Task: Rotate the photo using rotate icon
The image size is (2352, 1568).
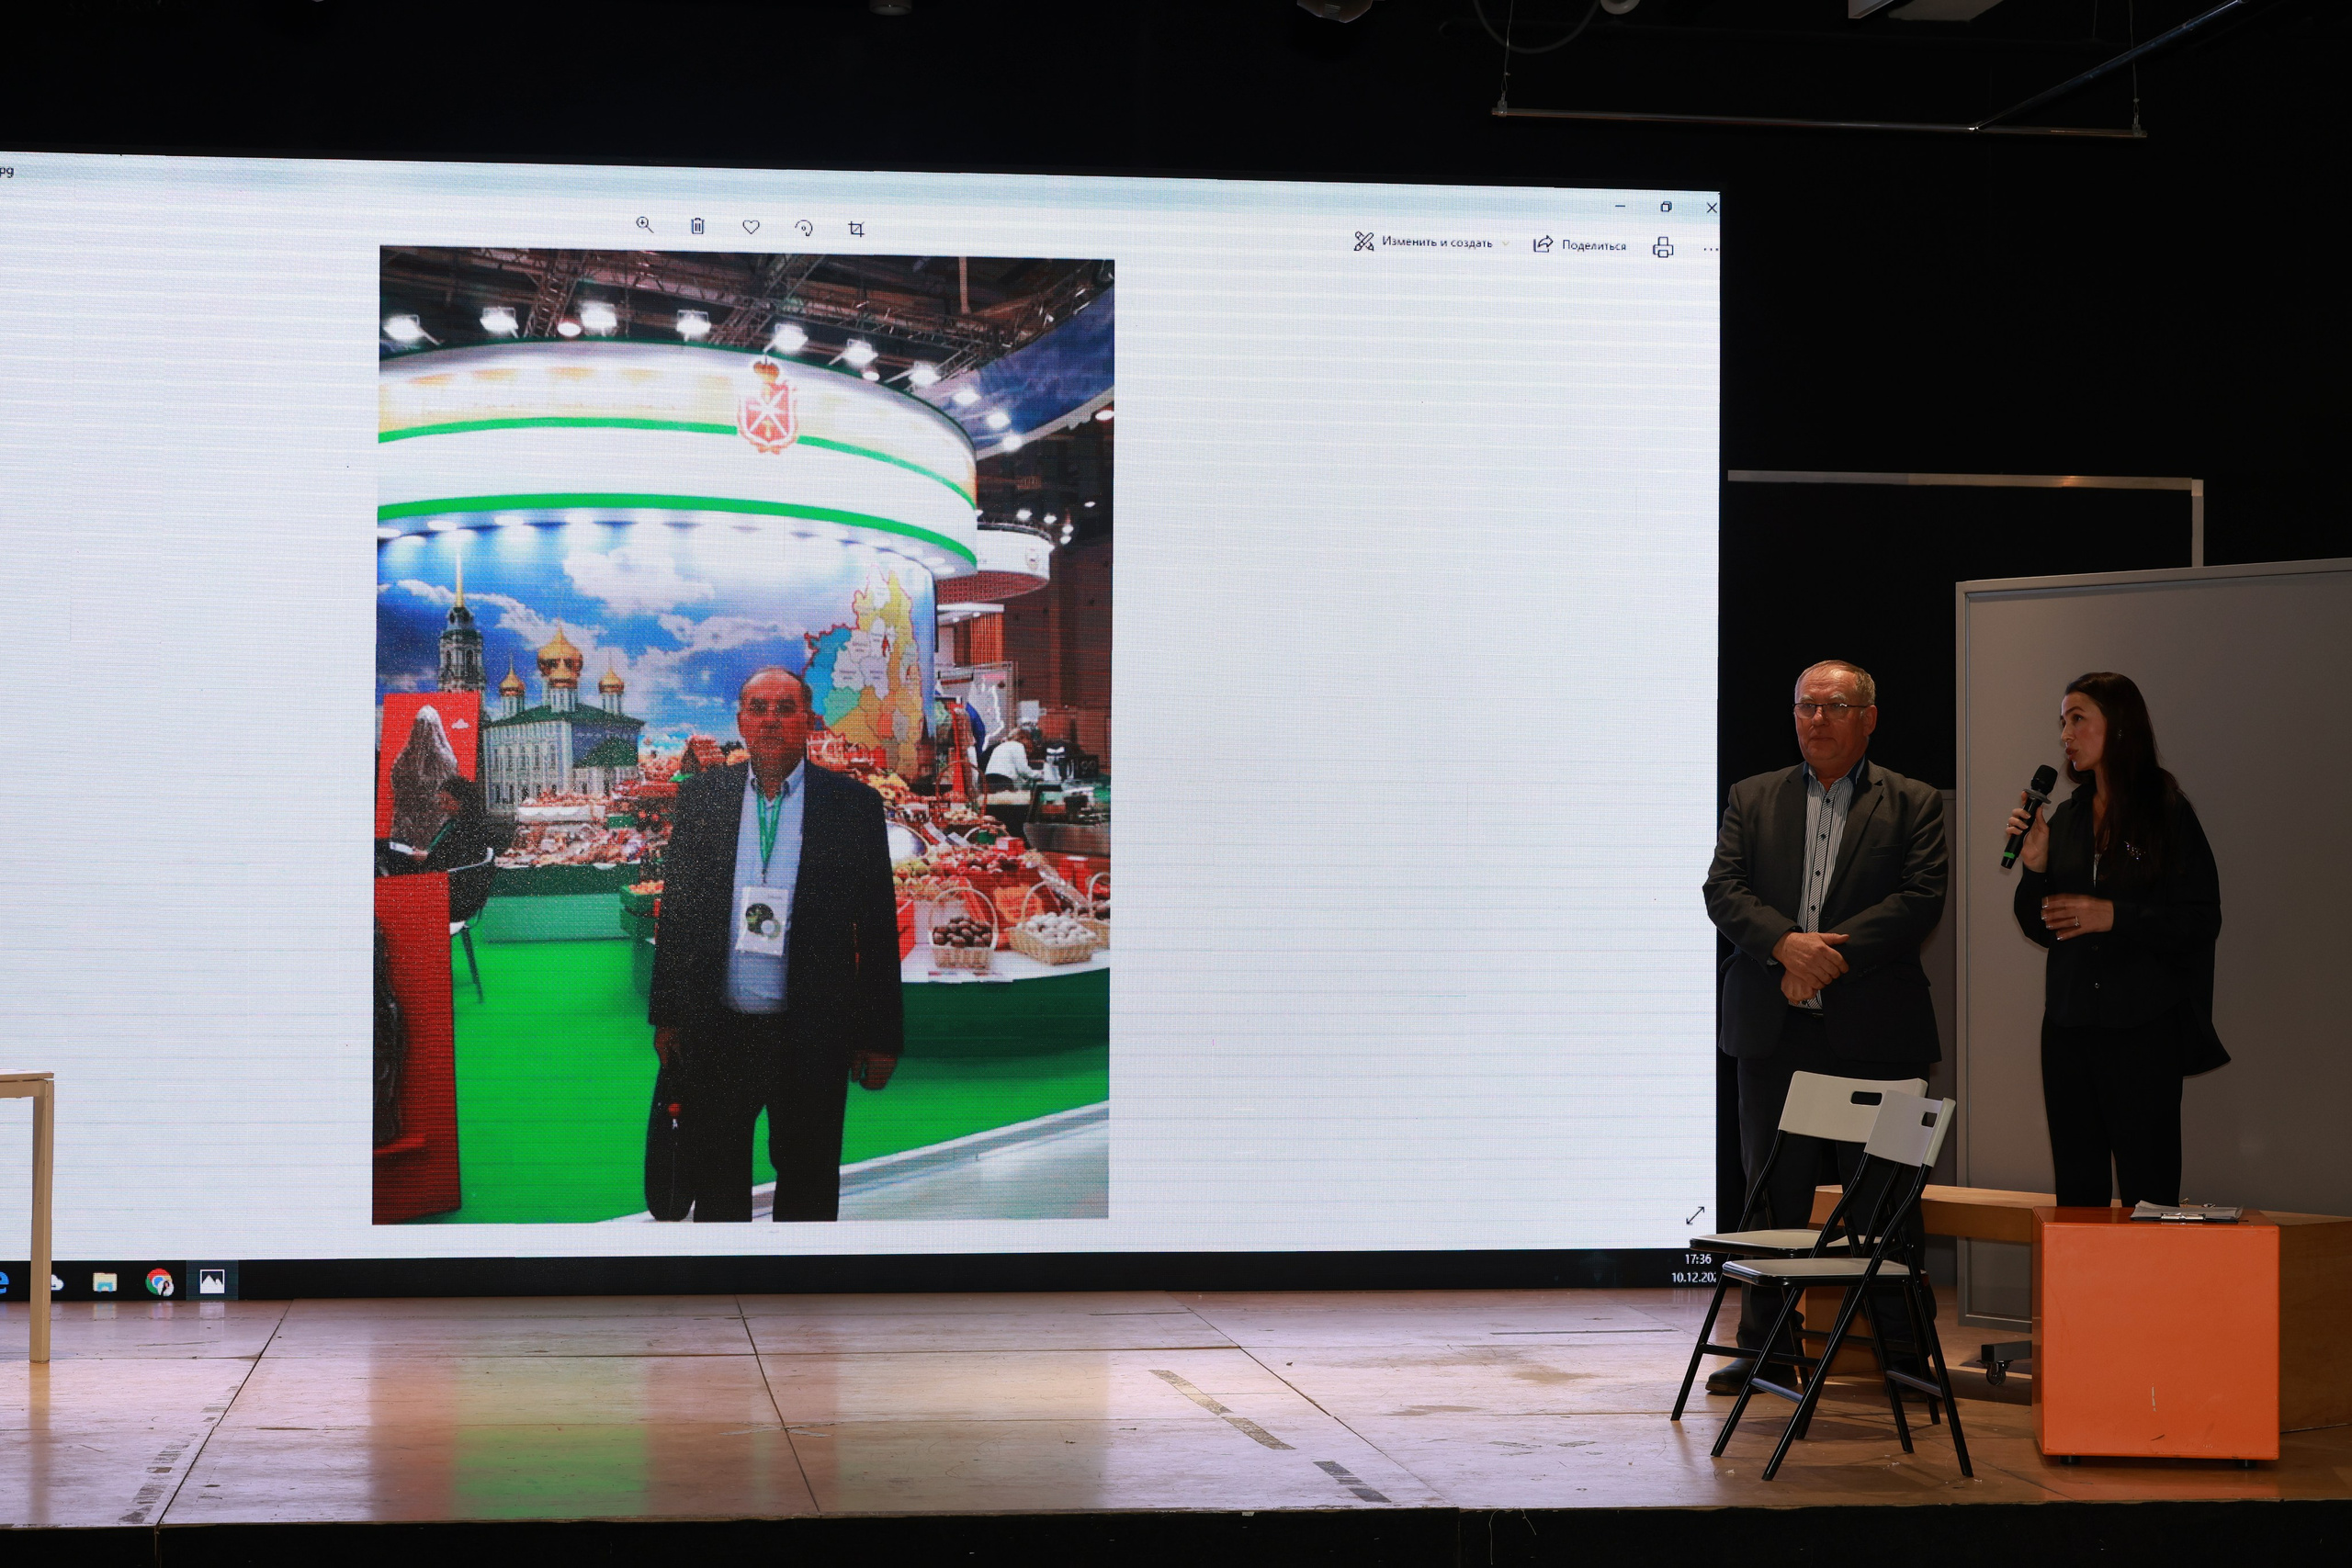Action: [804, 228]
